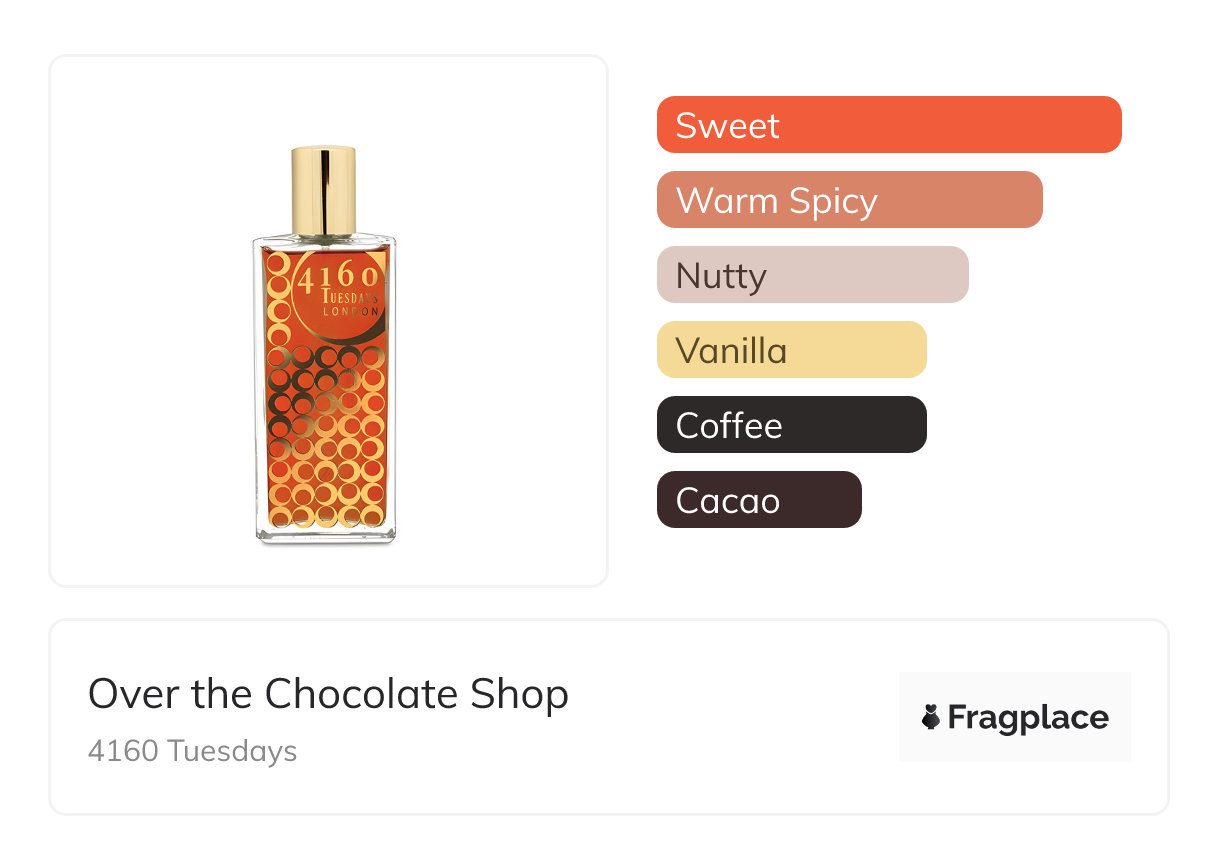1218x864 pixels.
Task: Select the Sweet accord bar
Action: [x=889, y=125]
